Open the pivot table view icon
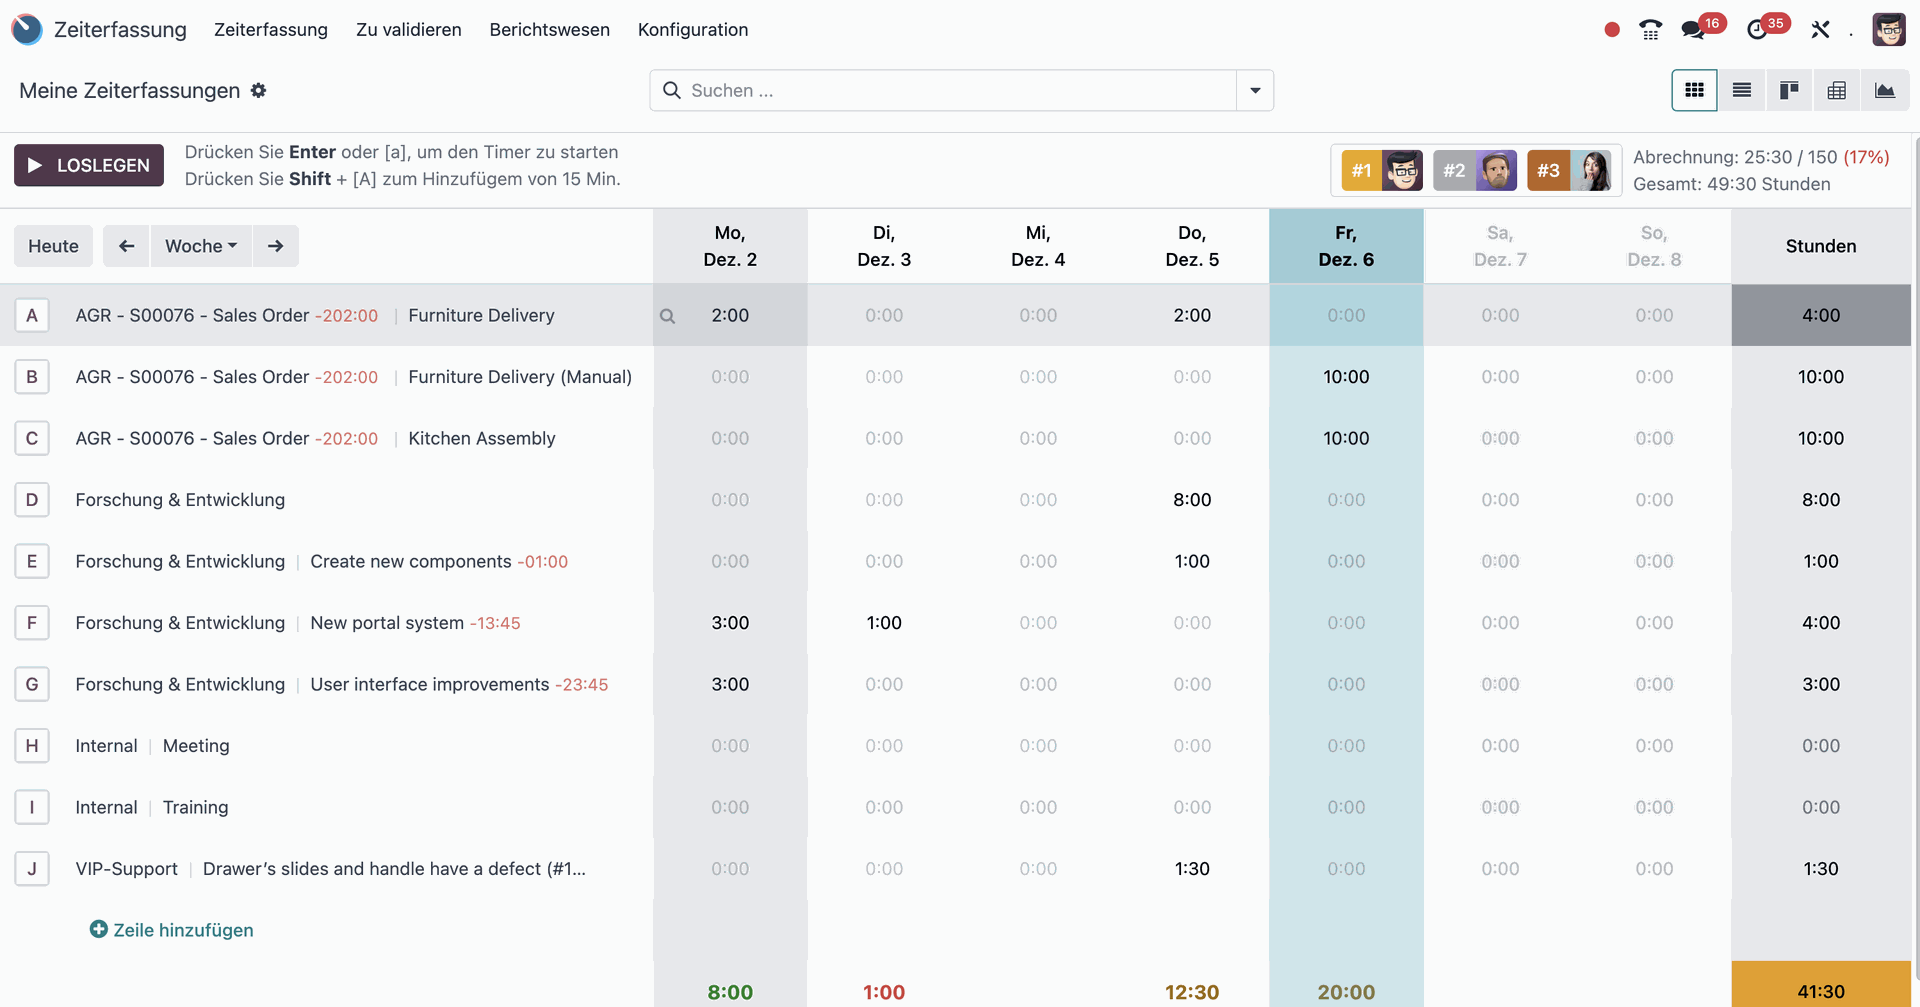This screenshot has width=1920, height=1007. tap(1837, 90)
